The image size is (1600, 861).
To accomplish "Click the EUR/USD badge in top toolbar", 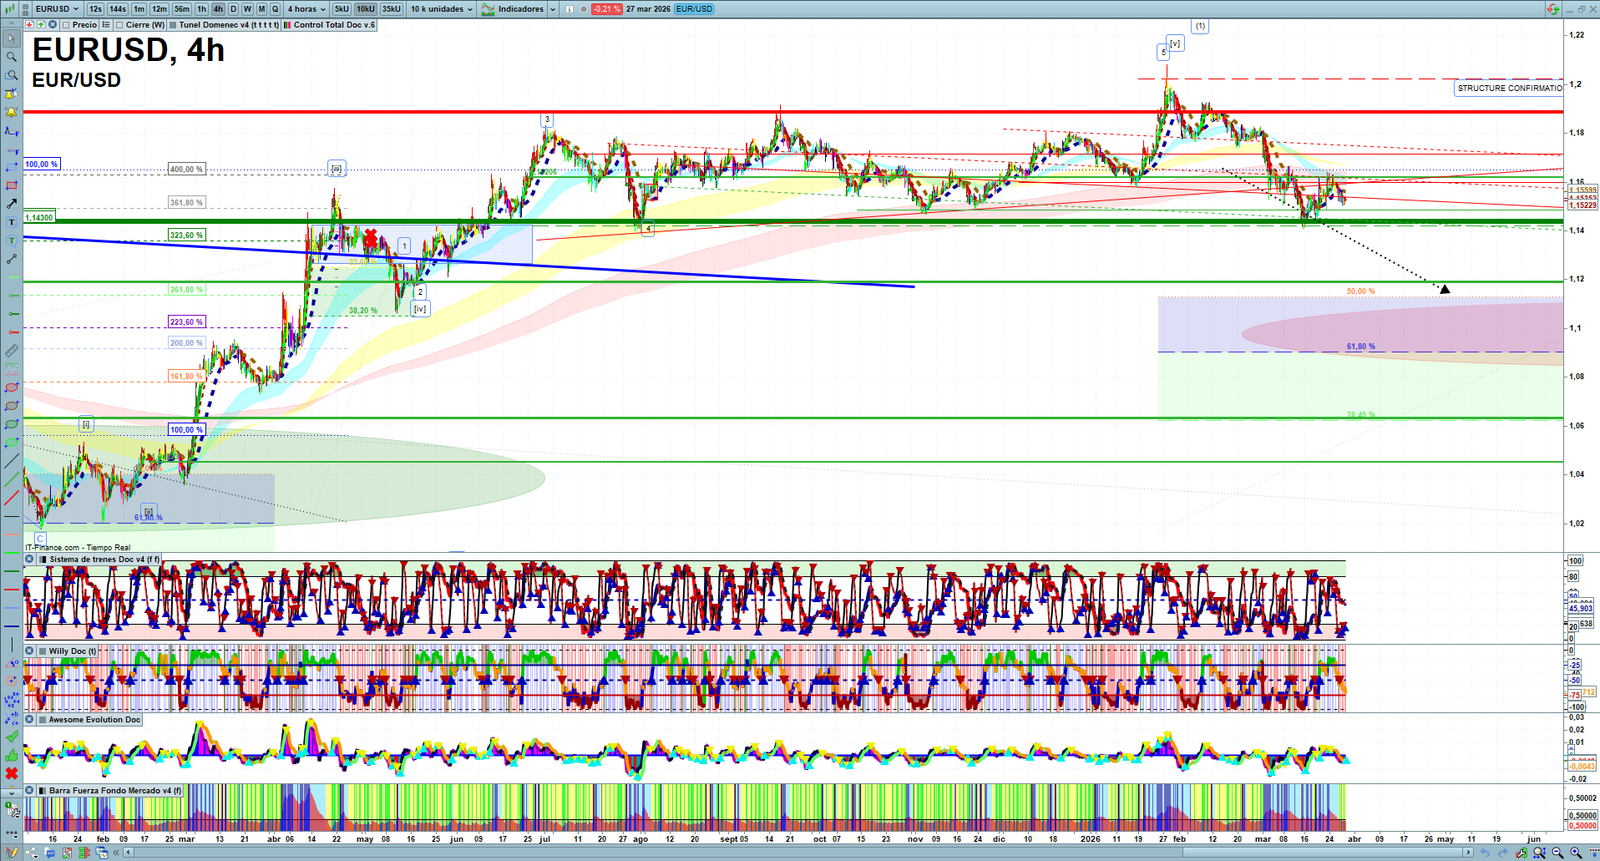I will [x=694, y=9].
